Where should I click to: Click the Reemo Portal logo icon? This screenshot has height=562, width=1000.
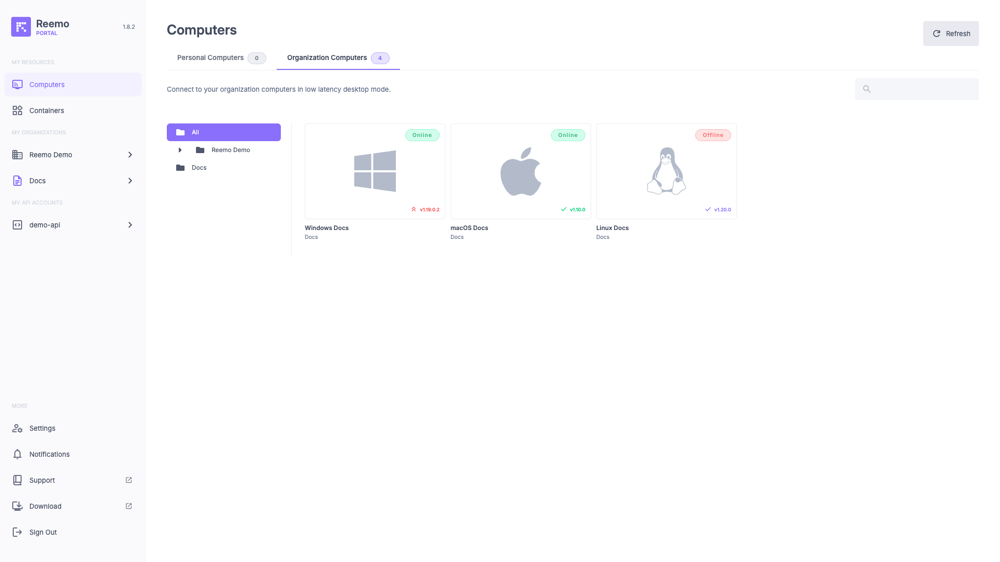coord(21,27)
